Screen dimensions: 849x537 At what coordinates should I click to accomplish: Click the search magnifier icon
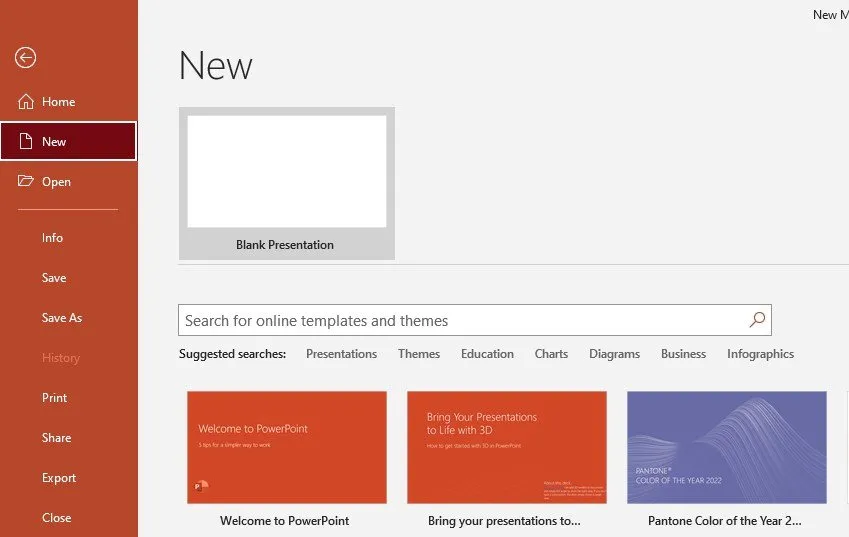757,320
